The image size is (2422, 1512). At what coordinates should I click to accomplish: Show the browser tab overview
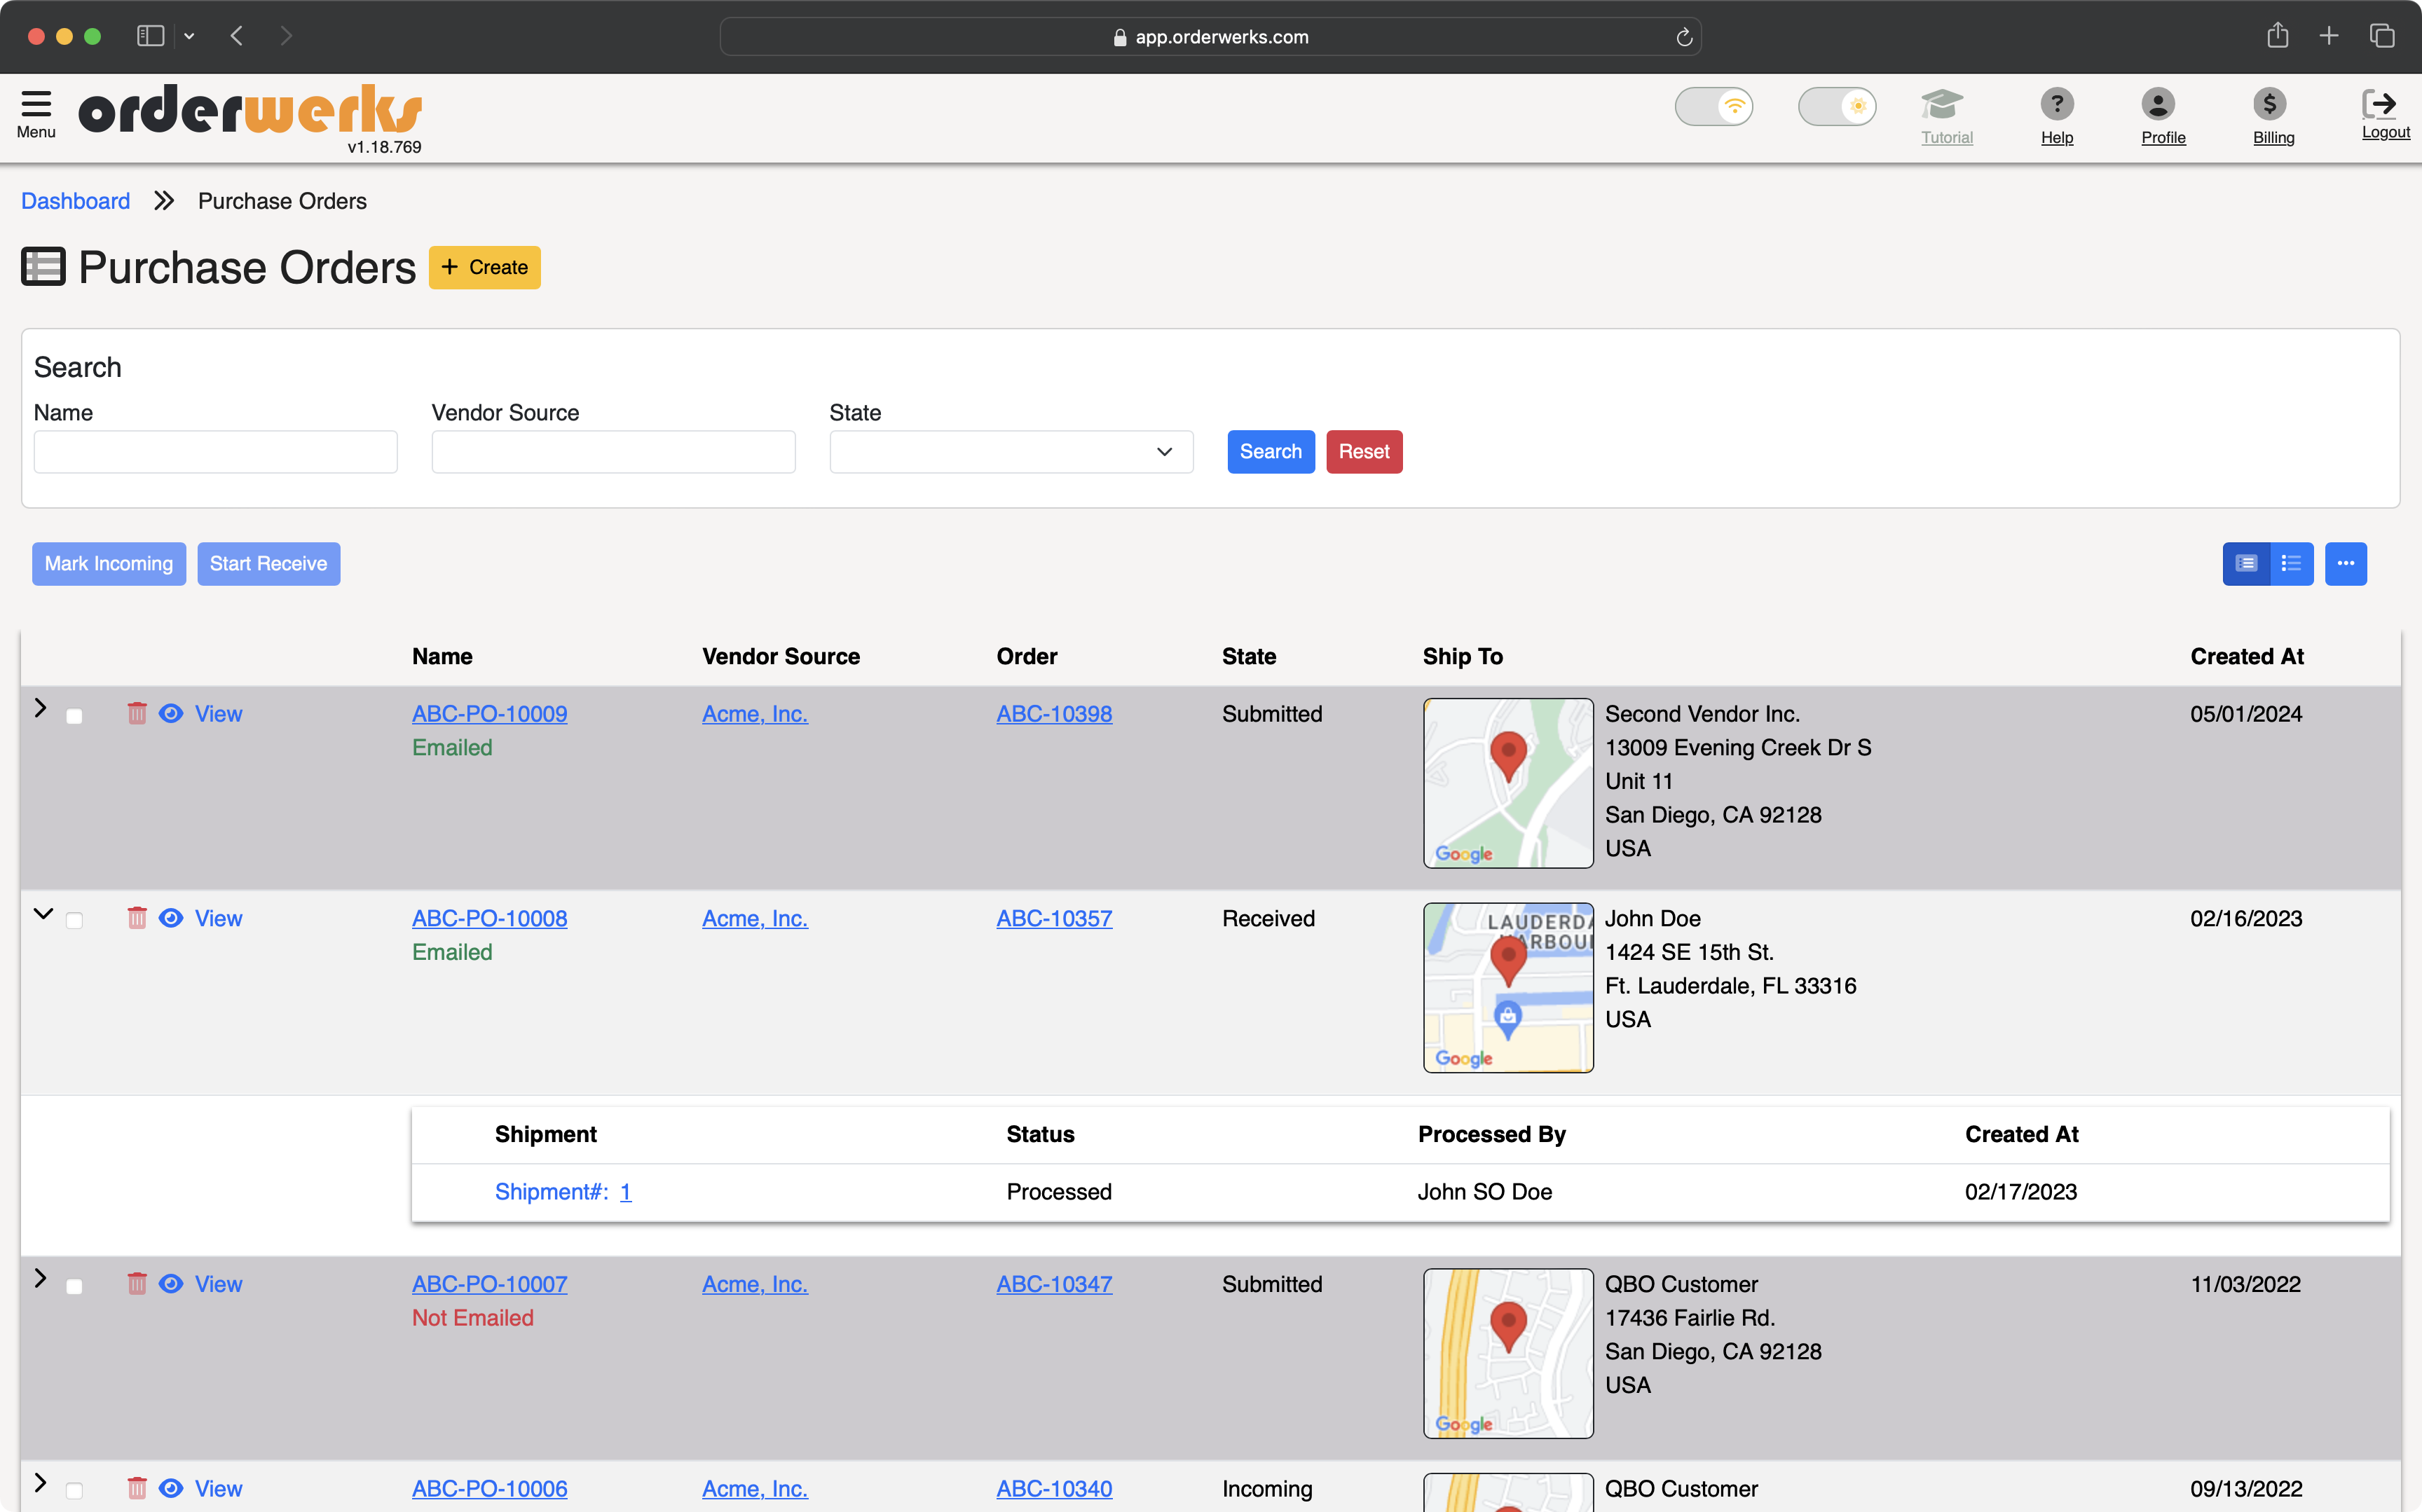[2382, 36]
